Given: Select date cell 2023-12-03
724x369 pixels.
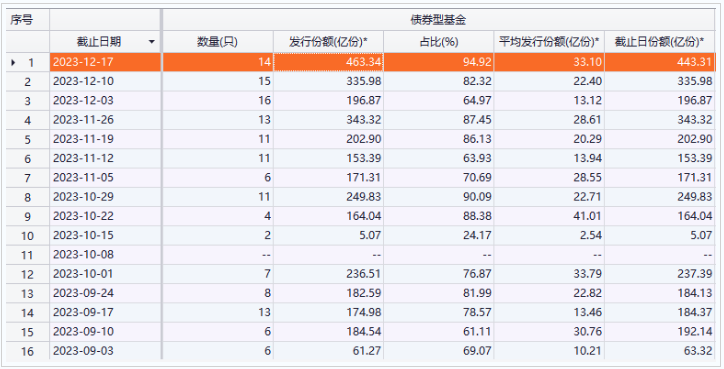Looking at the screenshot, I should [x=105, y=101].
